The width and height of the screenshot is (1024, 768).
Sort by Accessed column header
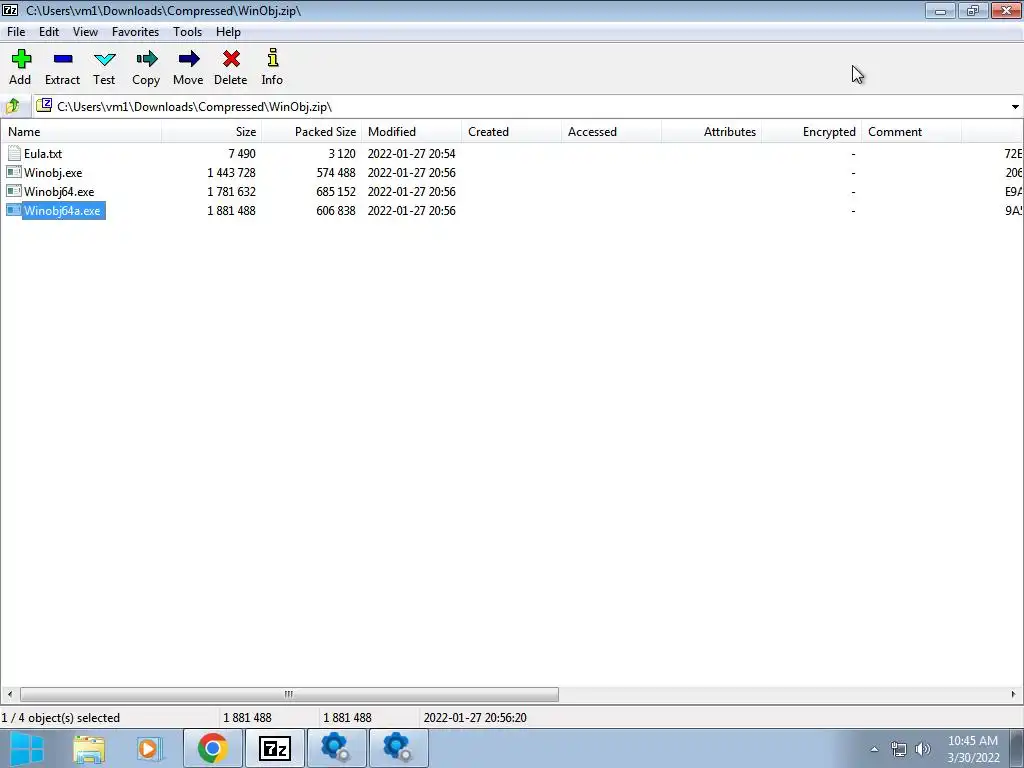click(611, 131)
